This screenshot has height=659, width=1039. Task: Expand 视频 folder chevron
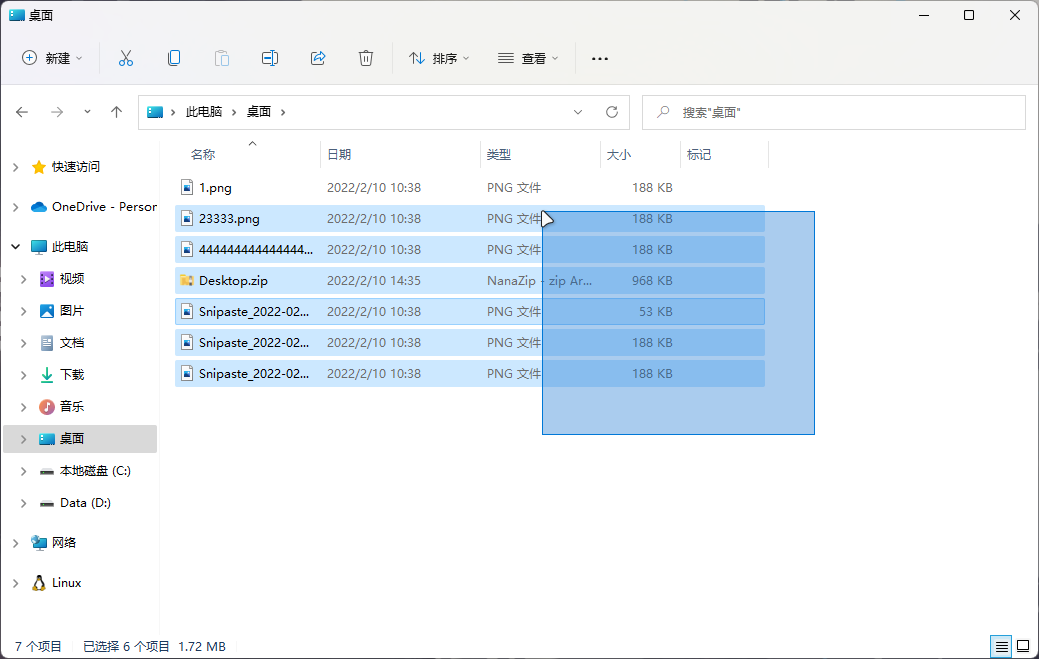(x=23, y=279)
